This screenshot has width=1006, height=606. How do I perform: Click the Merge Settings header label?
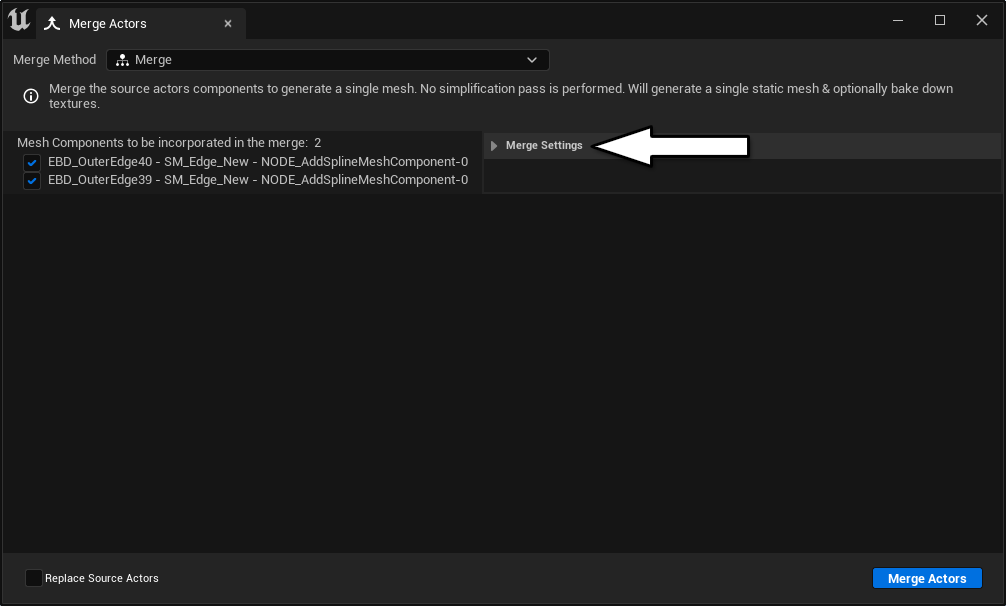pos(544,146)
